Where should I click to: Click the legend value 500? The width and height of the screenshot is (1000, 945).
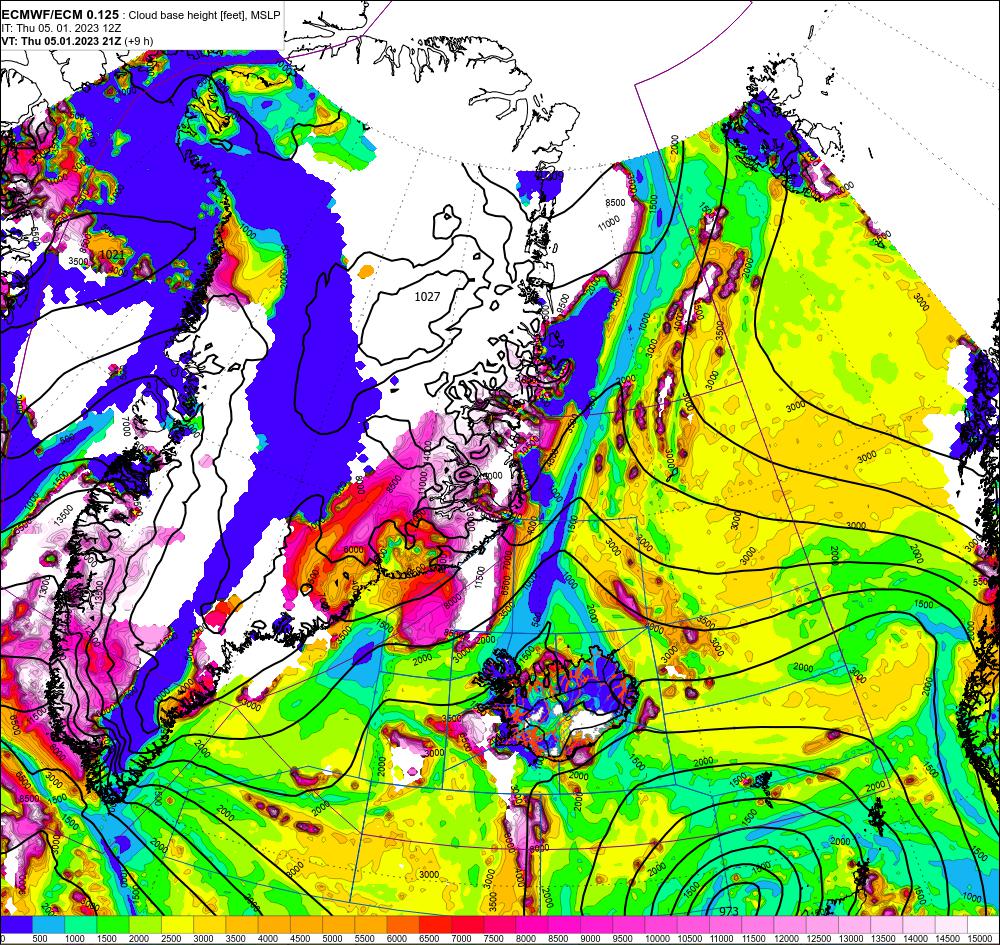pyautogui.click(x=40, y=939)
